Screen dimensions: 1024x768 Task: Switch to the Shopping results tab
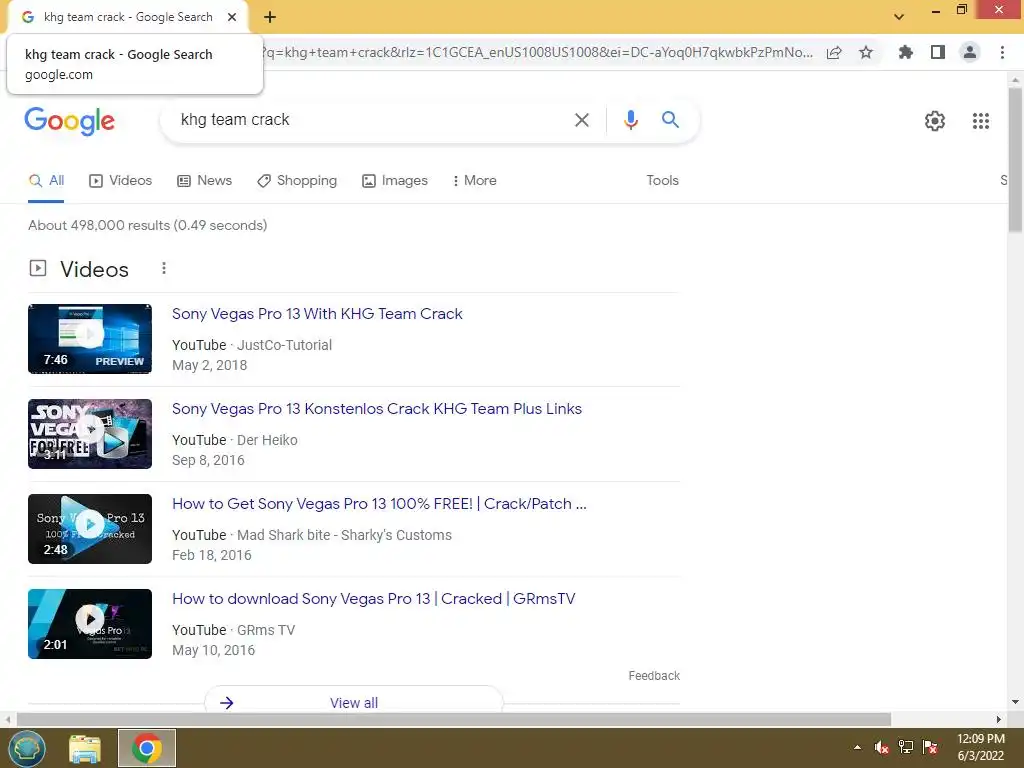tap(297, 180)
